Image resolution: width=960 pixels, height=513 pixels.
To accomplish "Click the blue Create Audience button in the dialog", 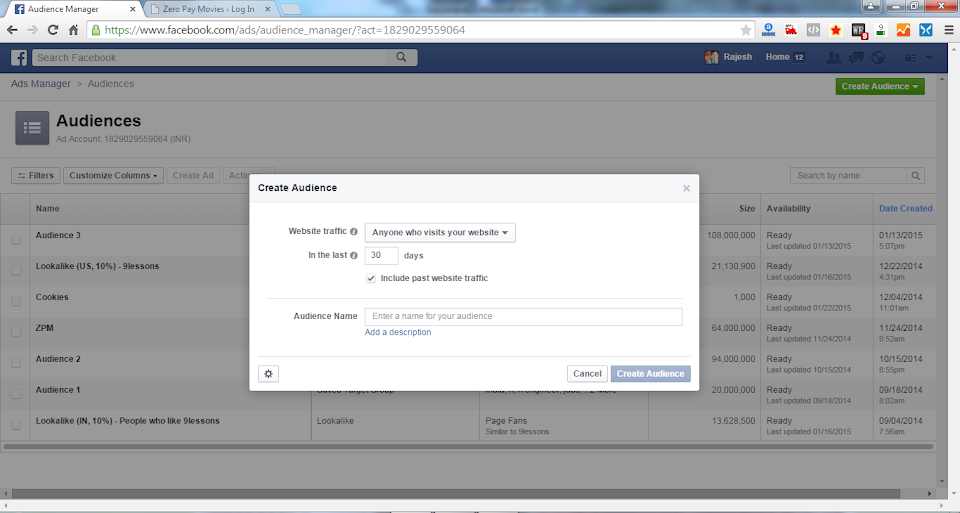I will (x=650, y=373).
